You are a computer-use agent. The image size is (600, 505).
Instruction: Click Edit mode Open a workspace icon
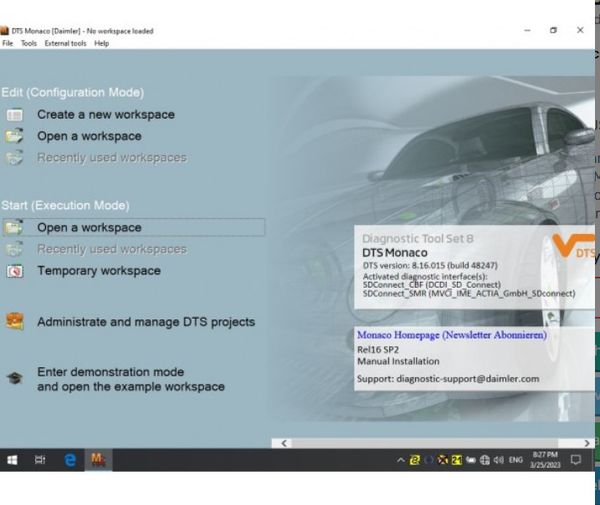[15, 136]
